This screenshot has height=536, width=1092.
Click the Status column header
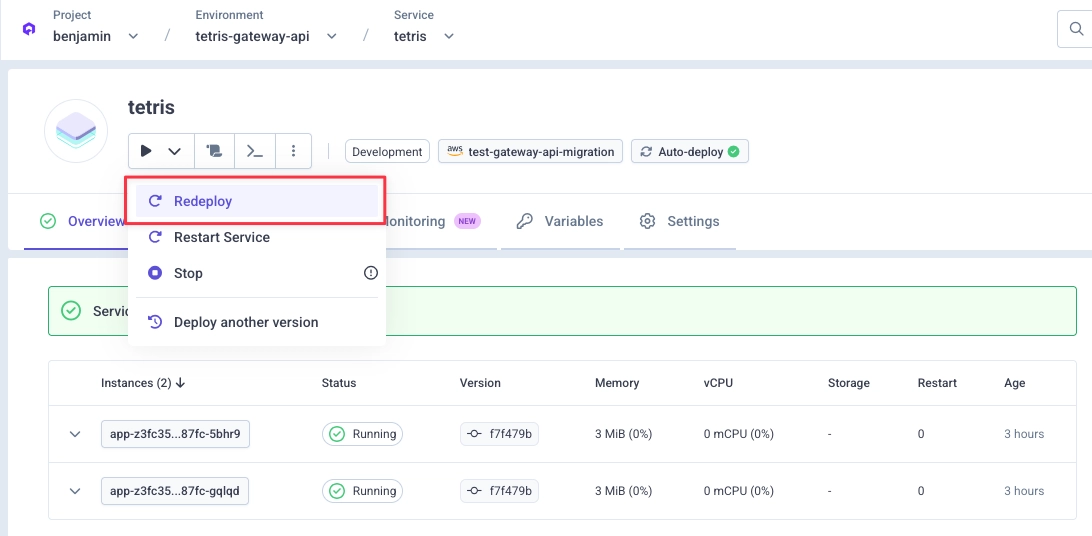point(338,383)
